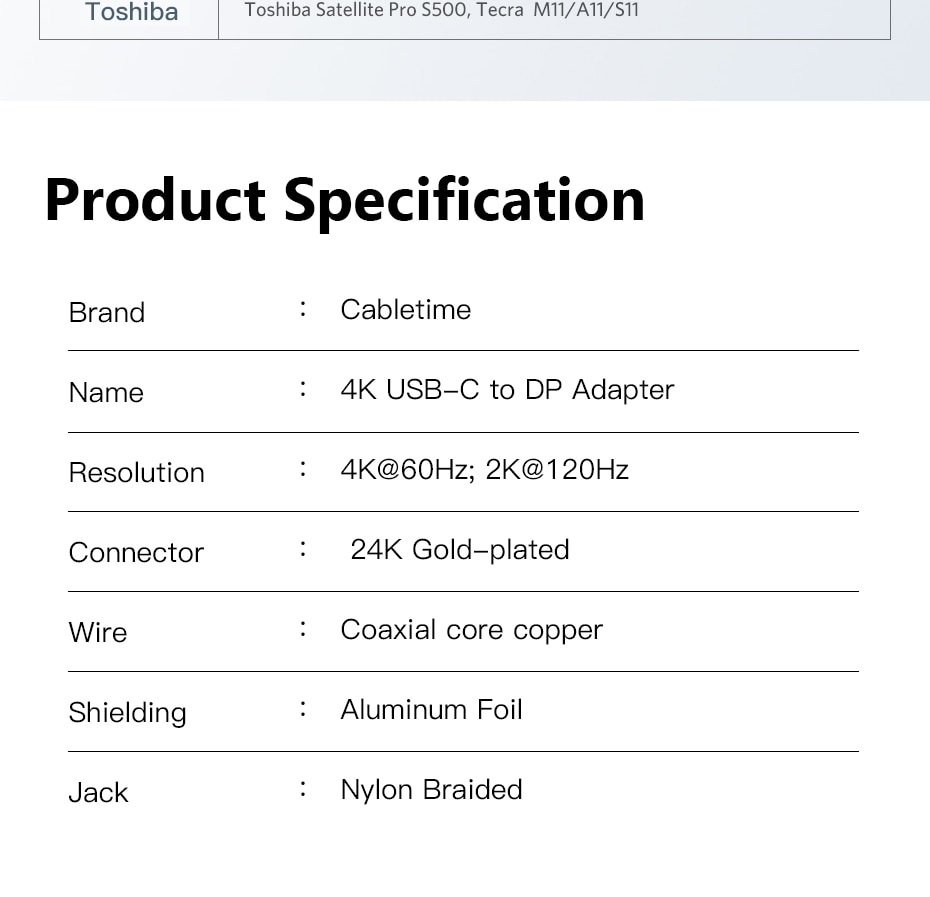Click the Coaxial core copper value

(471, 630)
